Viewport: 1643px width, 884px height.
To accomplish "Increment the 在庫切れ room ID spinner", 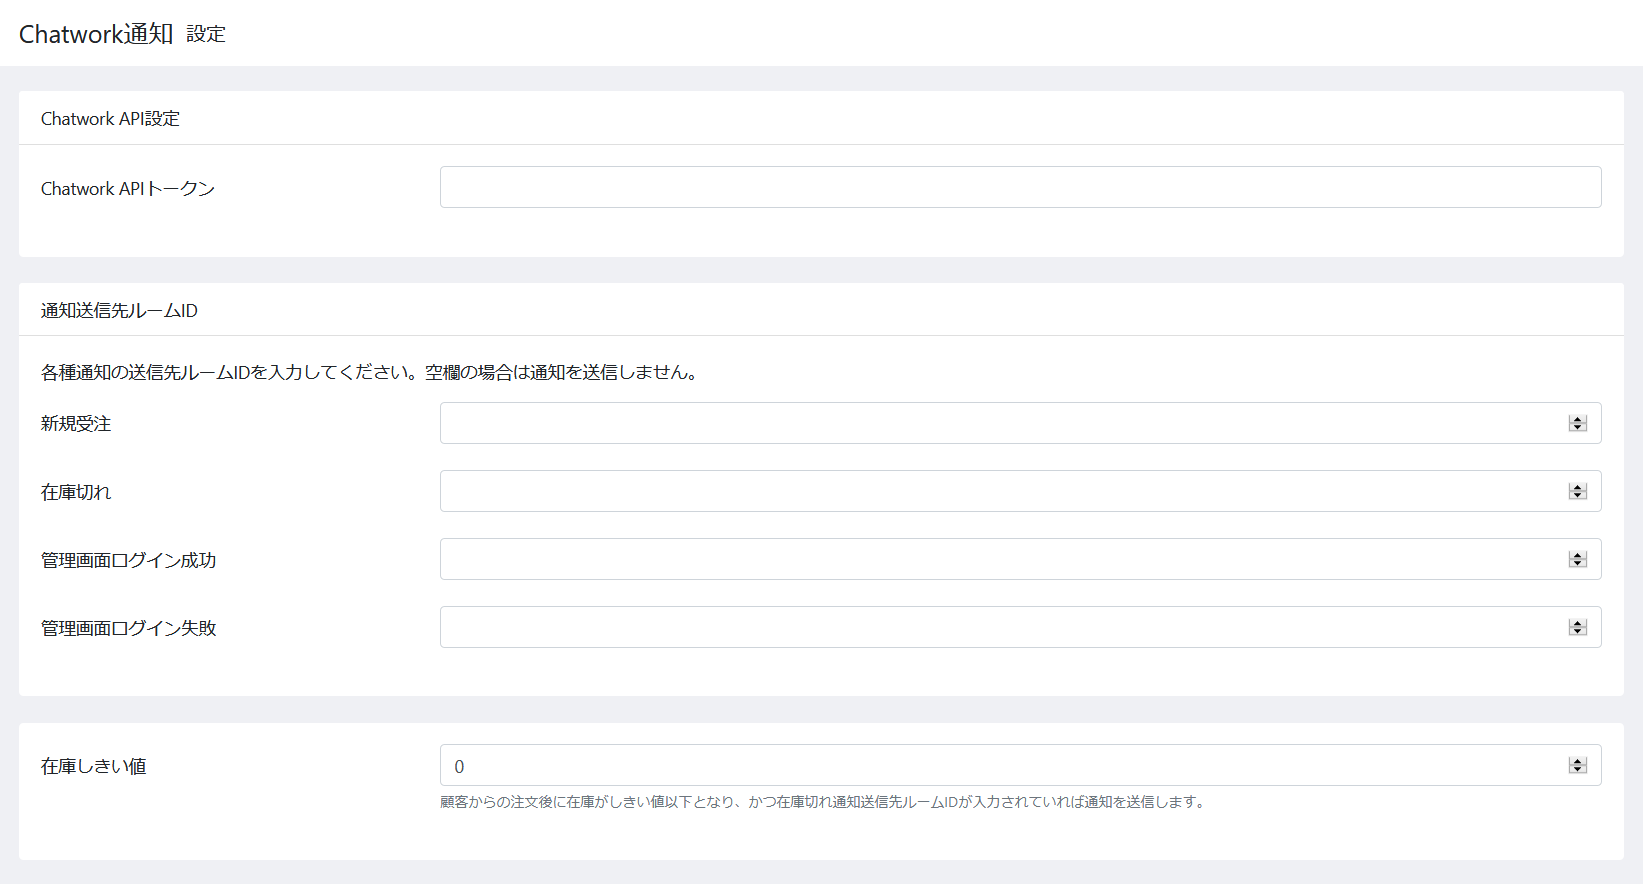I will (x=1578, y=487).
